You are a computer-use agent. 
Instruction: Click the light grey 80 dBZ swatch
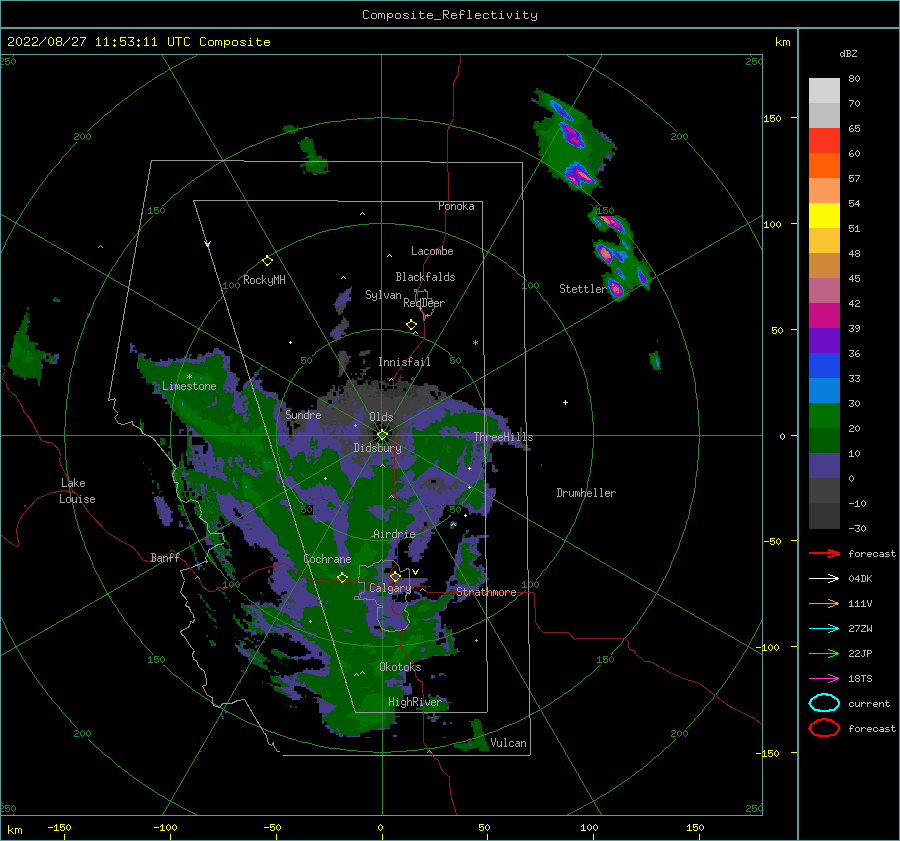(824, 90)
